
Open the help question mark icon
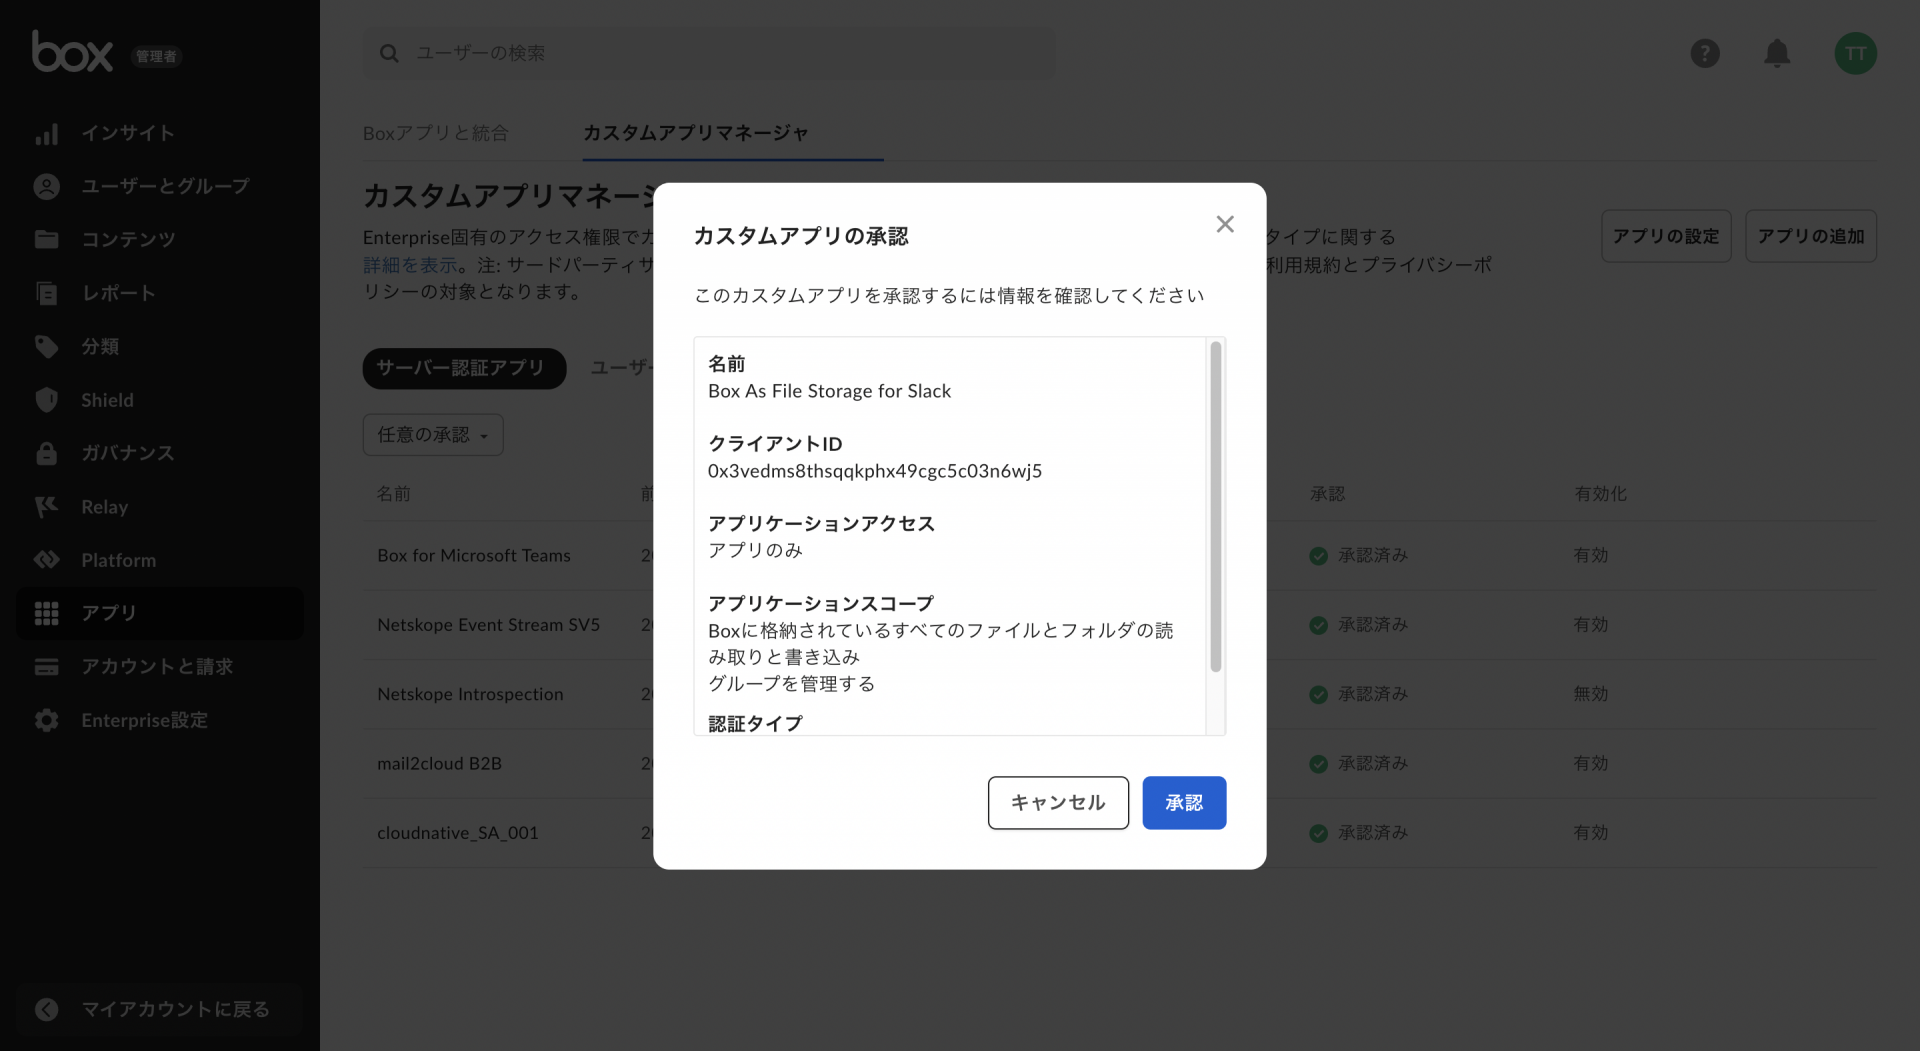tap(1705, 53)
